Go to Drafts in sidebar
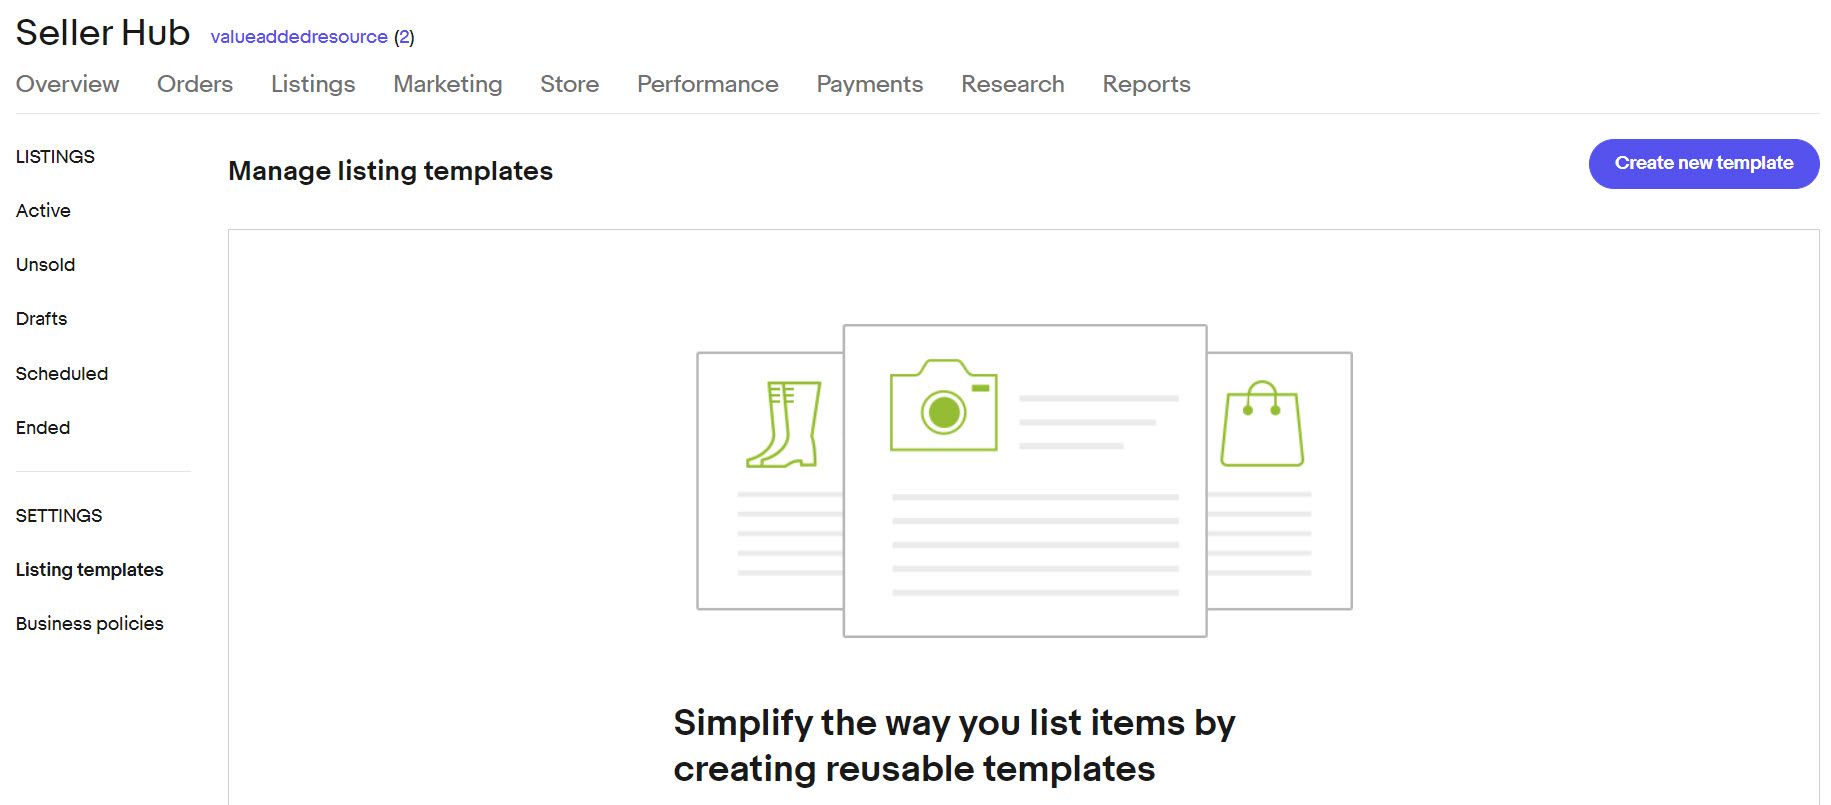Image resolution: width=1831 pixels, height=805 pixels. click(41, 319)
